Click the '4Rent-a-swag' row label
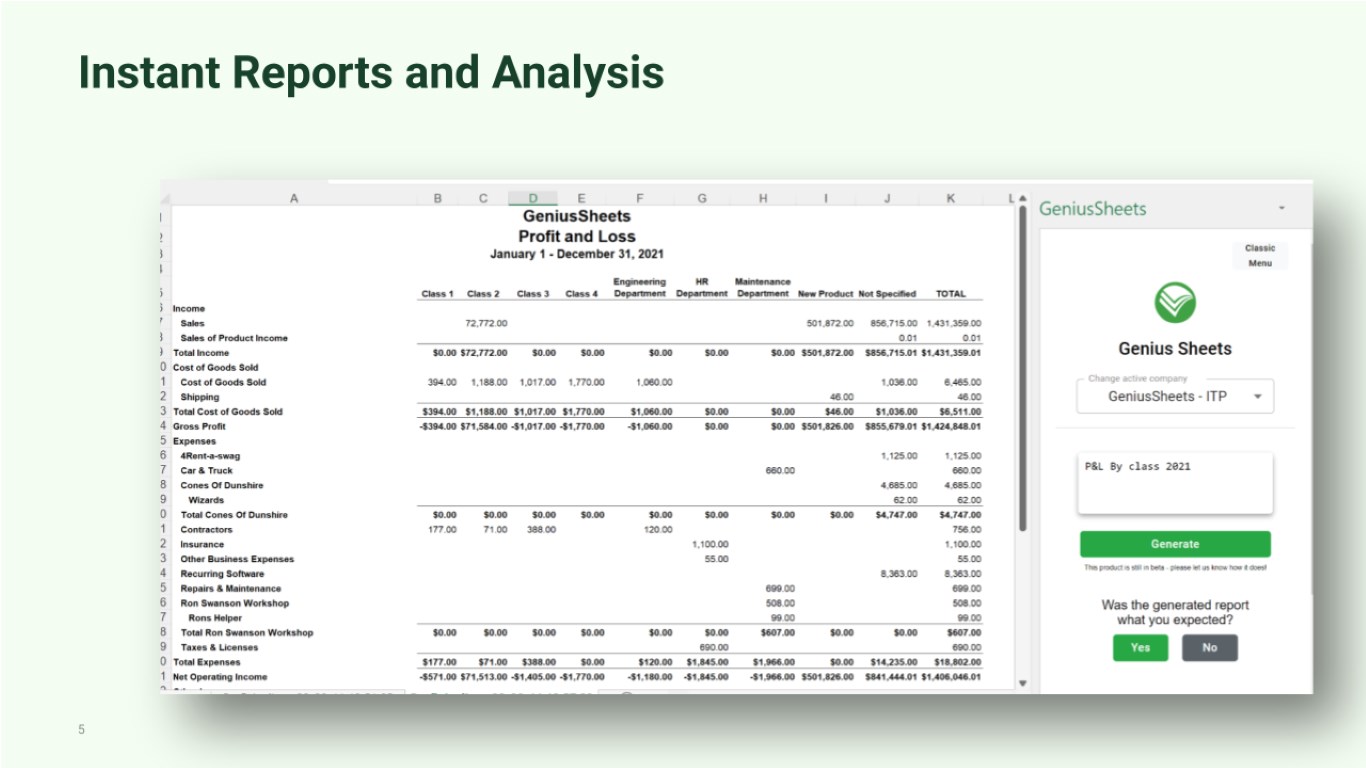Screen dimensions: 1366x768 (x=210, y=456)
